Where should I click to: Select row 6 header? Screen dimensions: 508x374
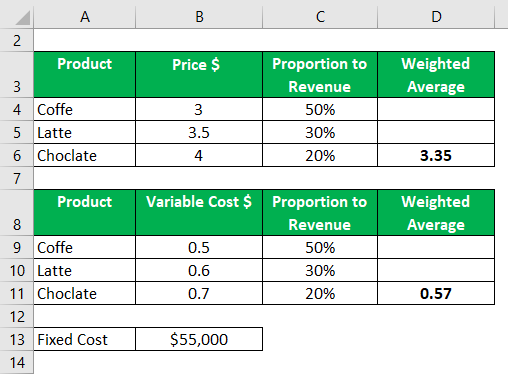pyautogui.click(x=17, y=155)
